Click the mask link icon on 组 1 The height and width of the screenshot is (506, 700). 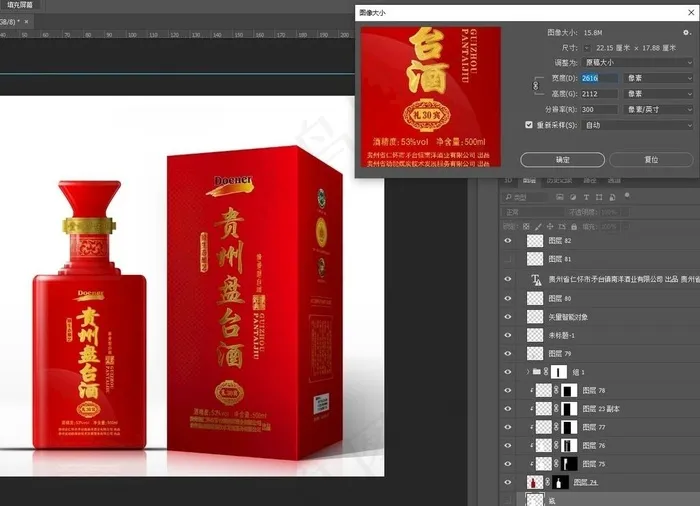tap(546, 372)
